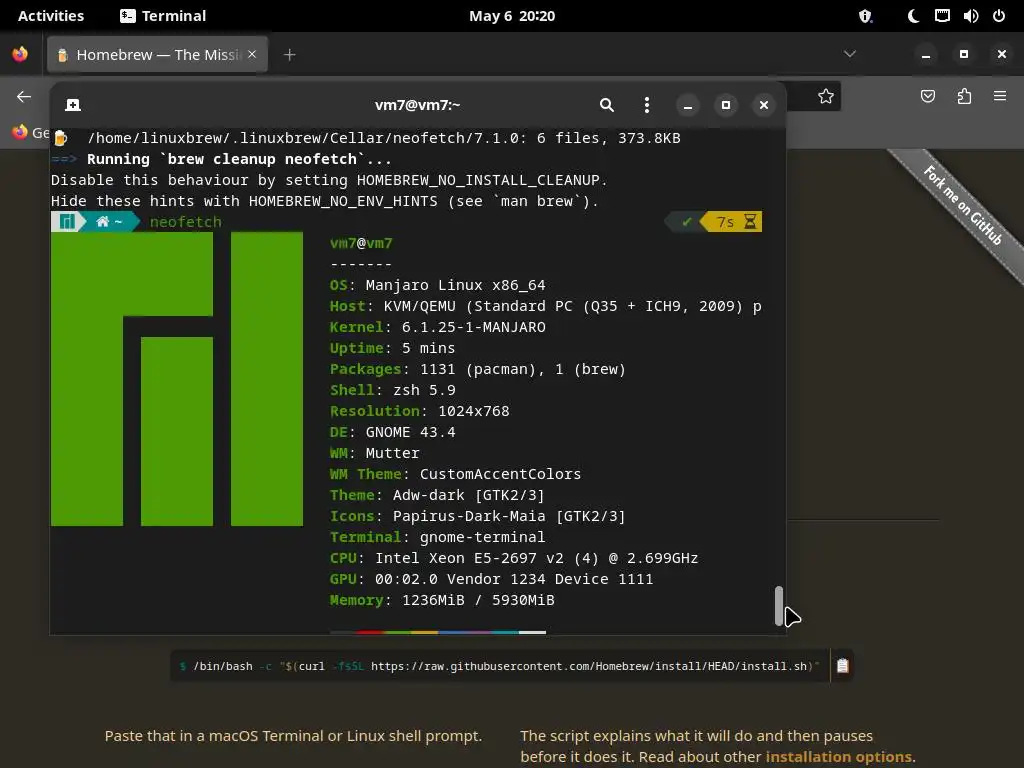Click the vm7@vm7 username in neofetch output
The image size is (1024, 768).
pyautogui.click(x=361, y=244)
